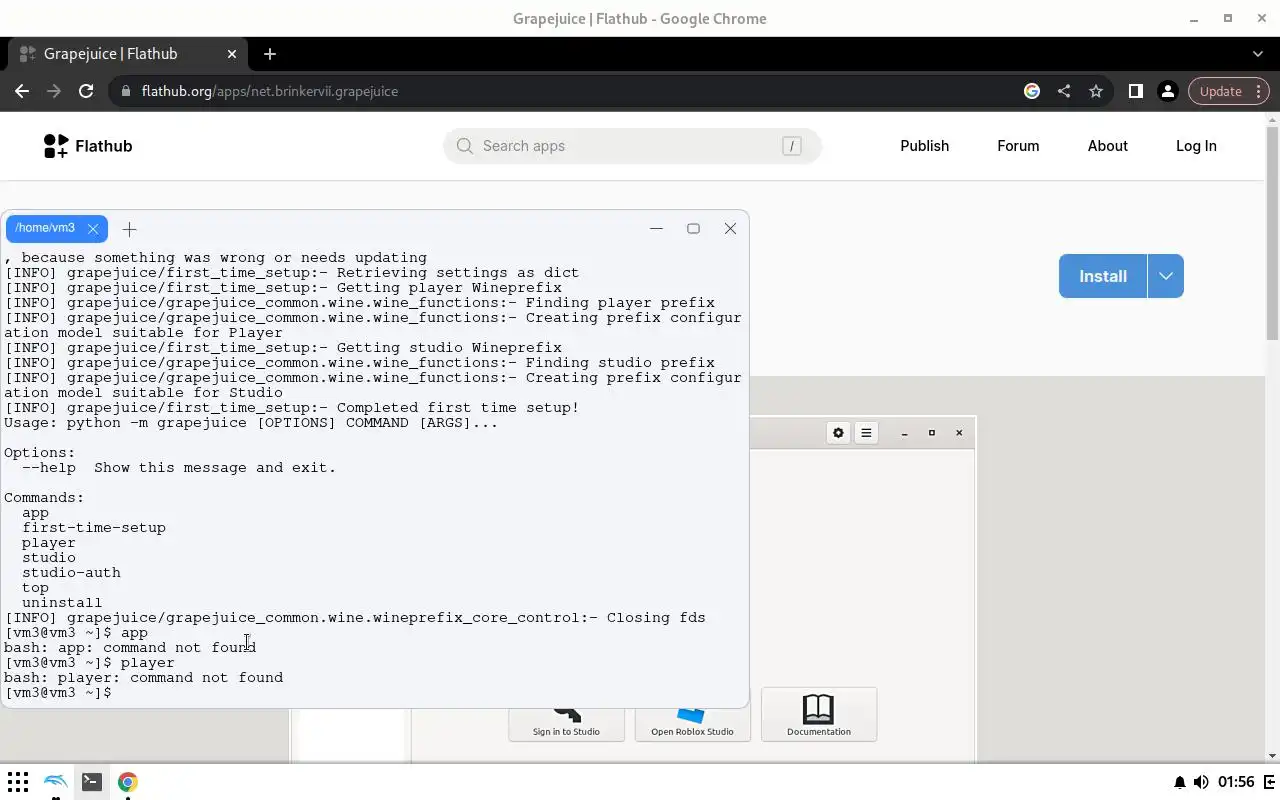Add a new terminal tab
The image size is (1280, 800).
coord(129,229)
